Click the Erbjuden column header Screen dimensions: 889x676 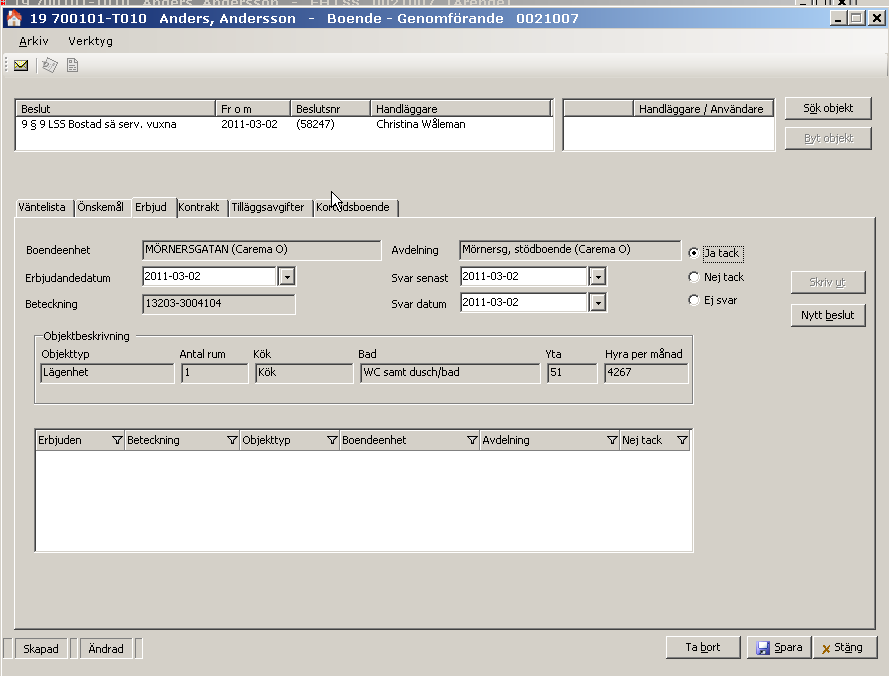[79, 441]
